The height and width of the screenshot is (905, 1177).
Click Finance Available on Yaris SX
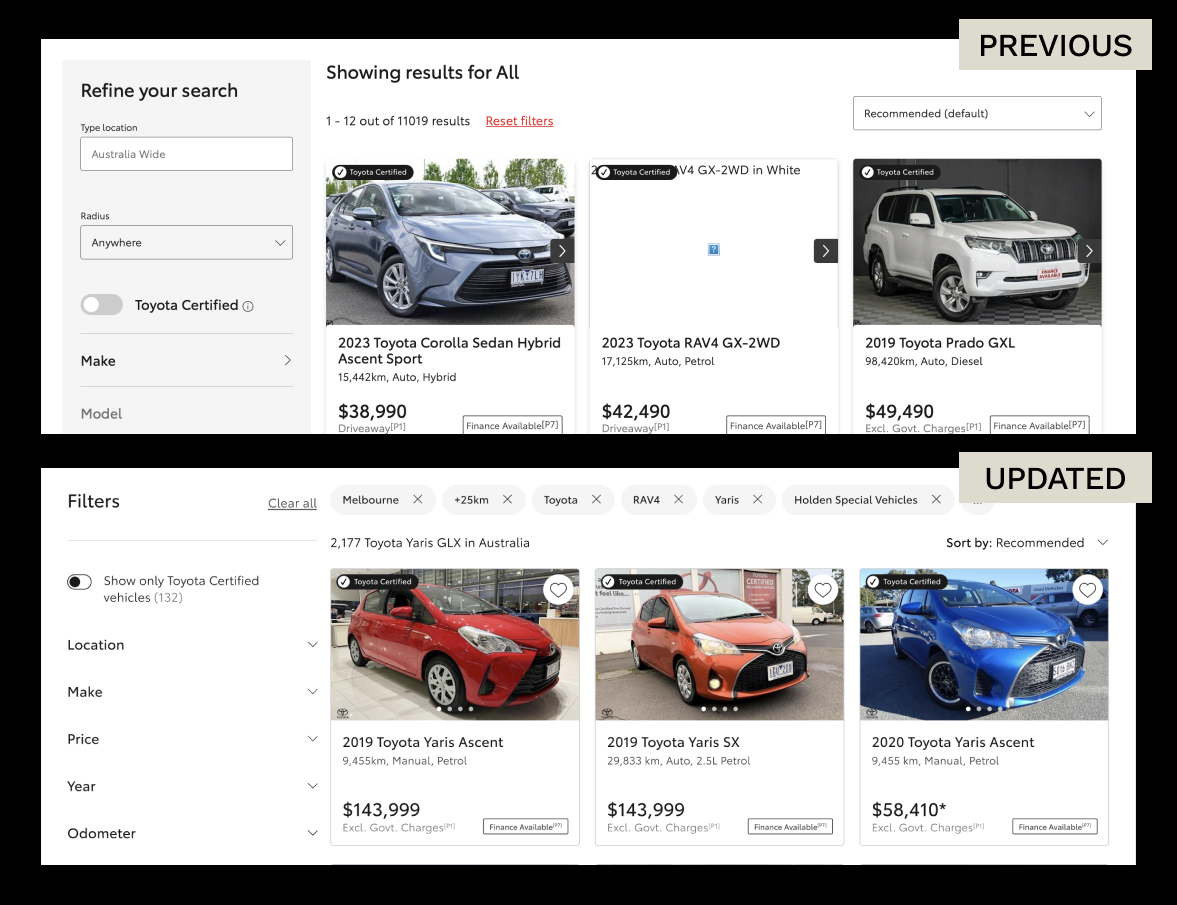click(790, 826)
